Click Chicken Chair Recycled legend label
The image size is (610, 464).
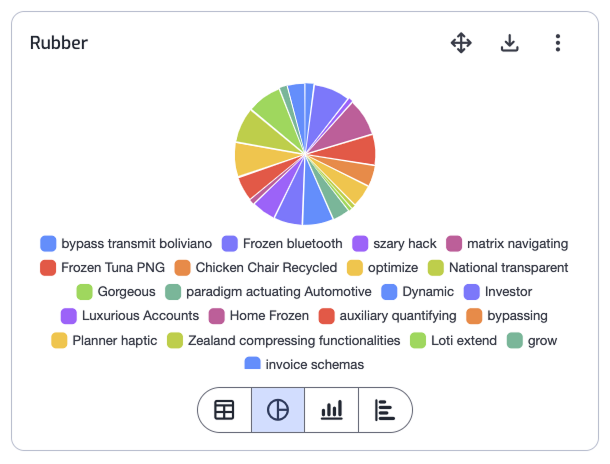[266, 268]
